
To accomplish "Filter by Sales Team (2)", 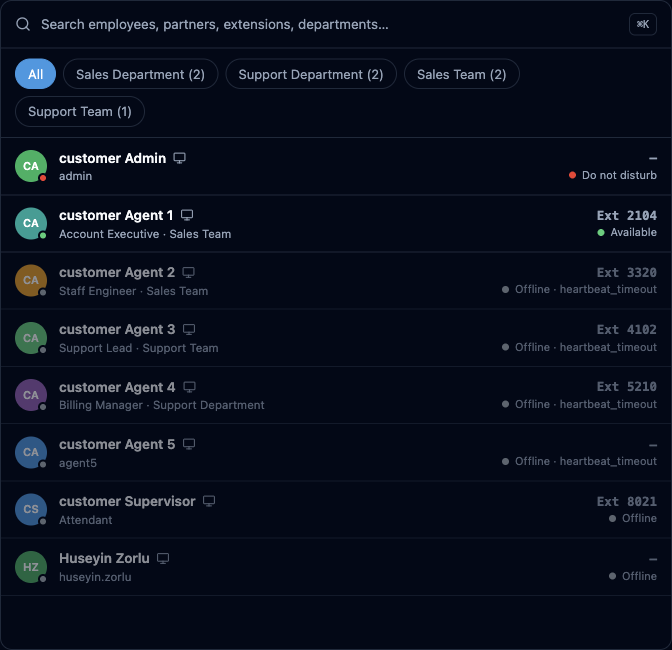I will tap(462, 74).
